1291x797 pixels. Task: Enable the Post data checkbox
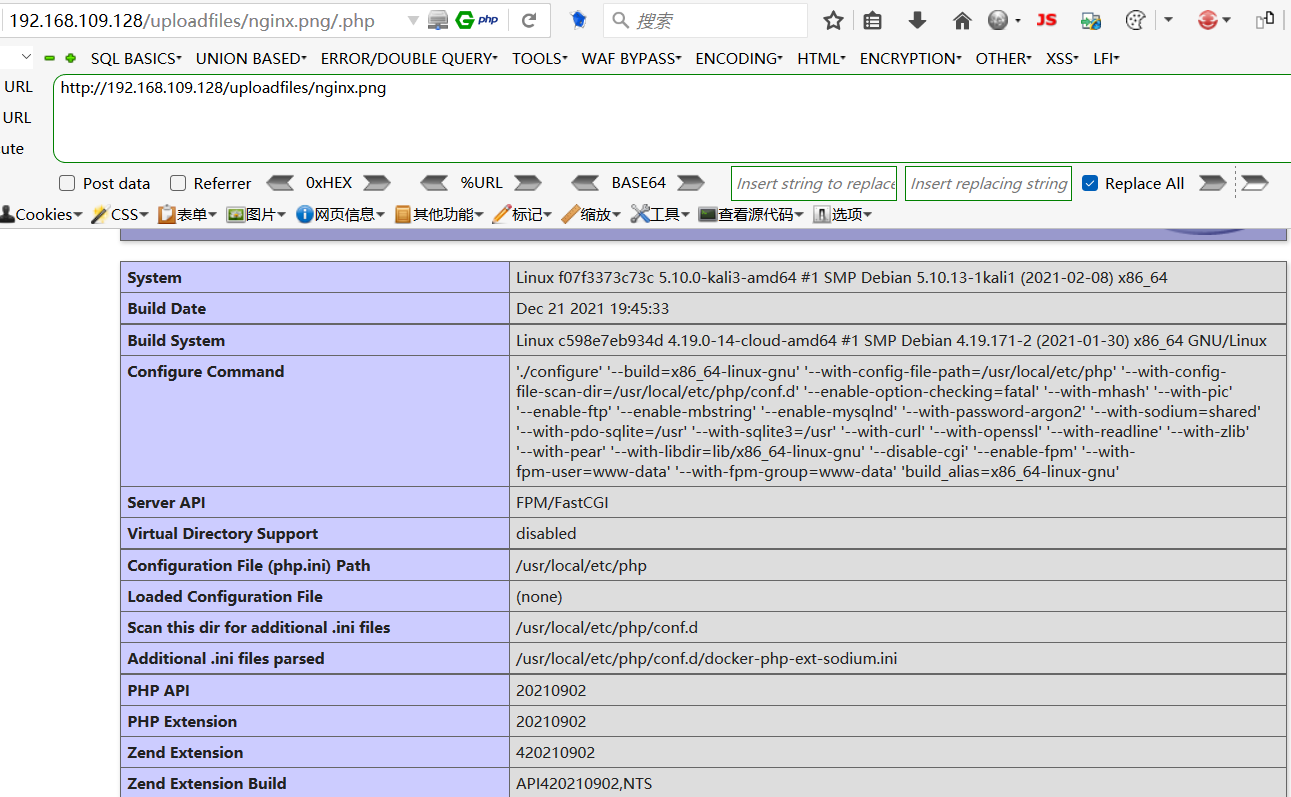(67, 183)
